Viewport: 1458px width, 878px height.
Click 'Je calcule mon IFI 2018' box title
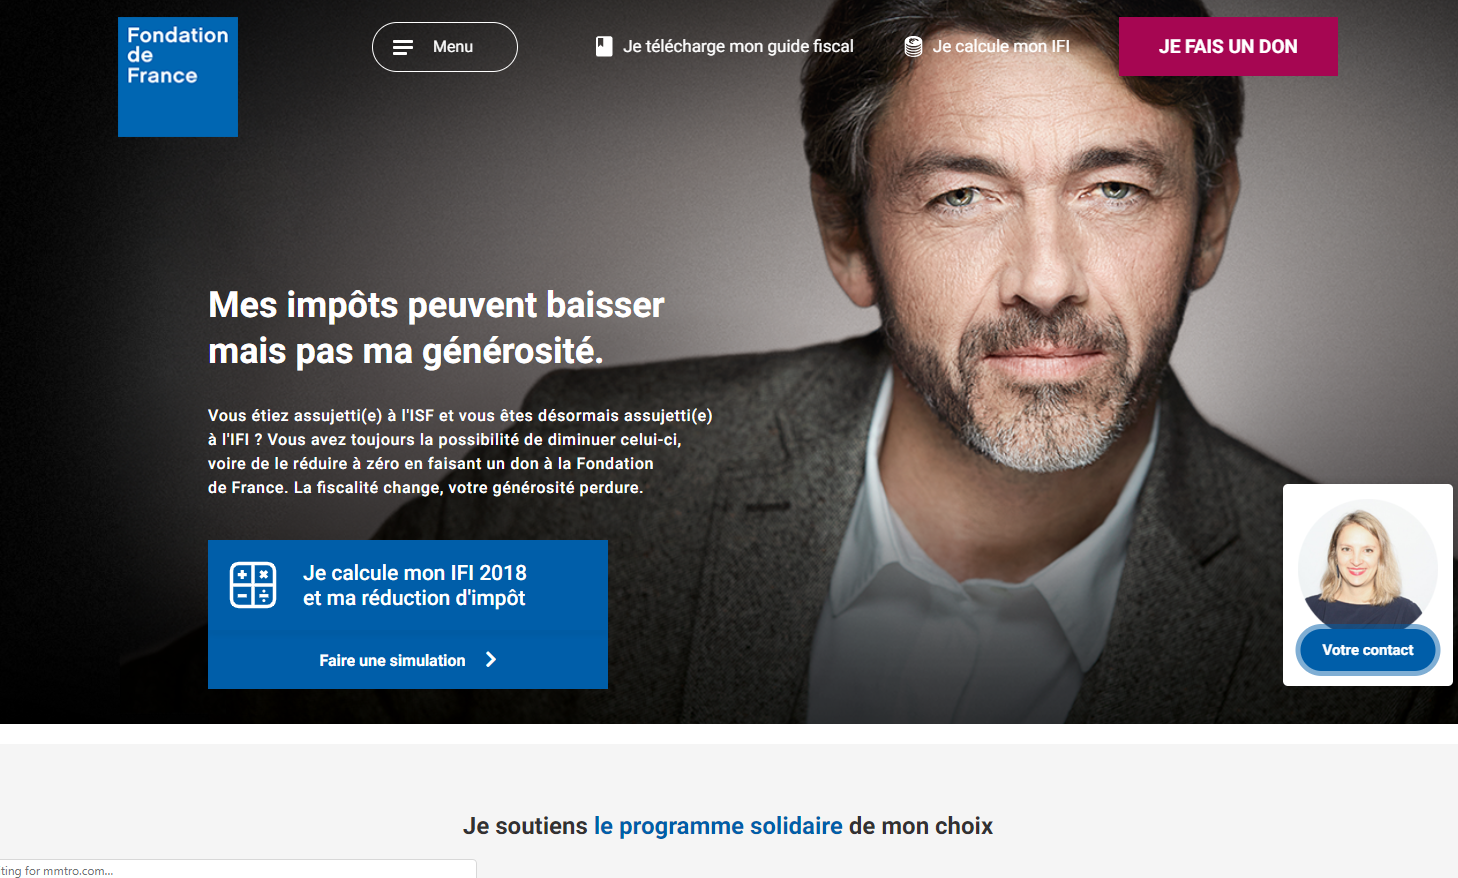pyautogui.click(x=415, y=573)
